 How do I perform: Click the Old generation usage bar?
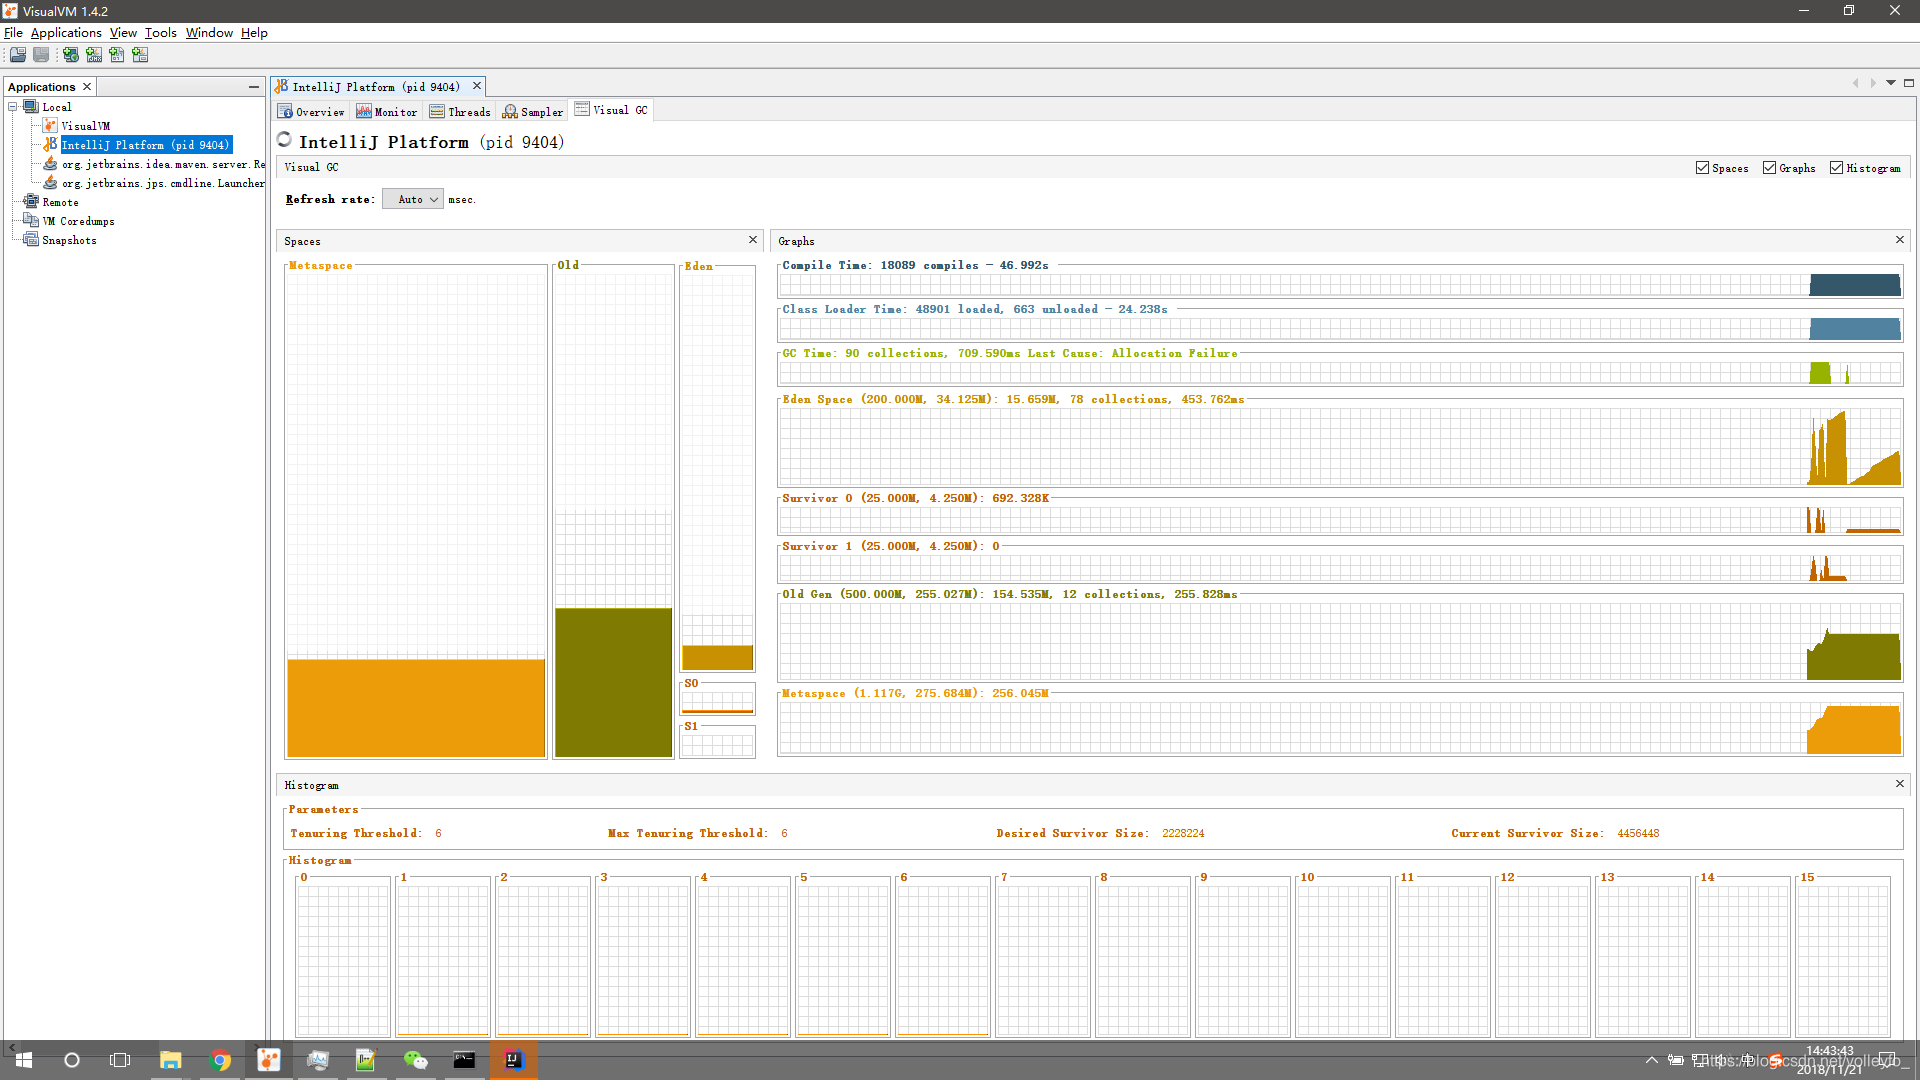[x=613, y=682]
